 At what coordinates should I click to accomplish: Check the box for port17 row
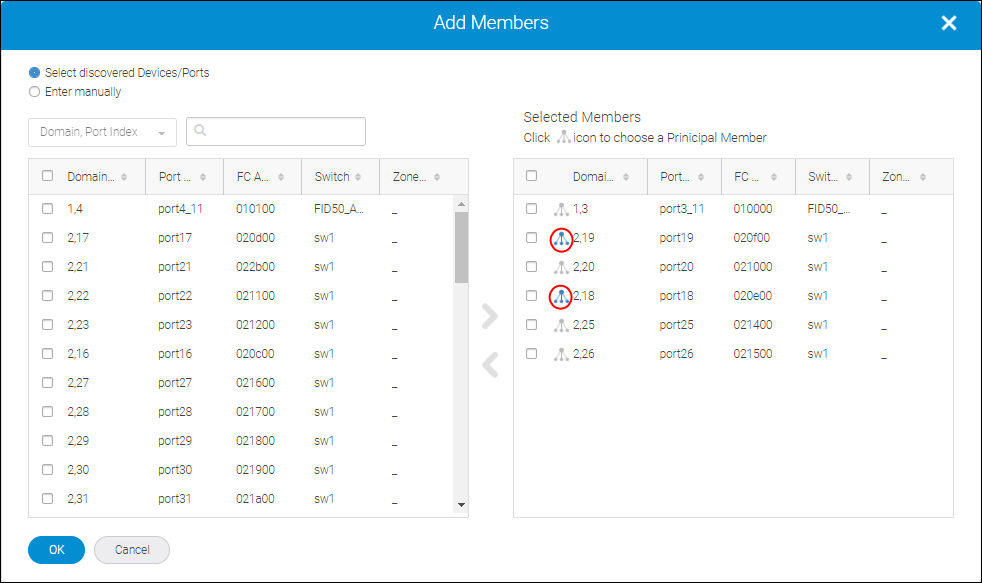pyautogui.click(x=47, y=238)
